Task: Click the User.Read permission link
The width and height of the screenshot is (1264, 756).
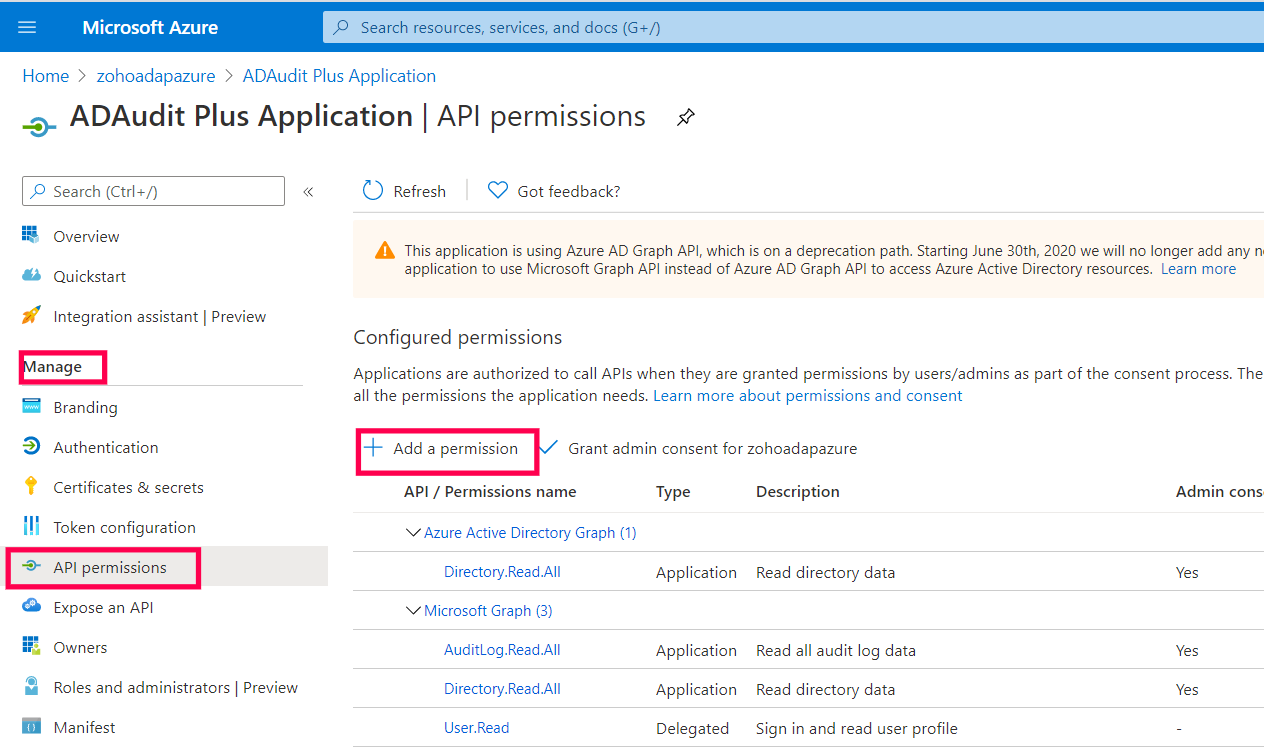Action: coord(476,728)
